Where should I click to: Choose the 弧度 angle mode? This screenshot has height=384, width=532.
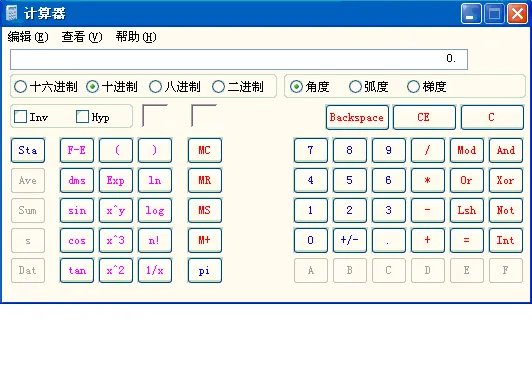(368, 87)
